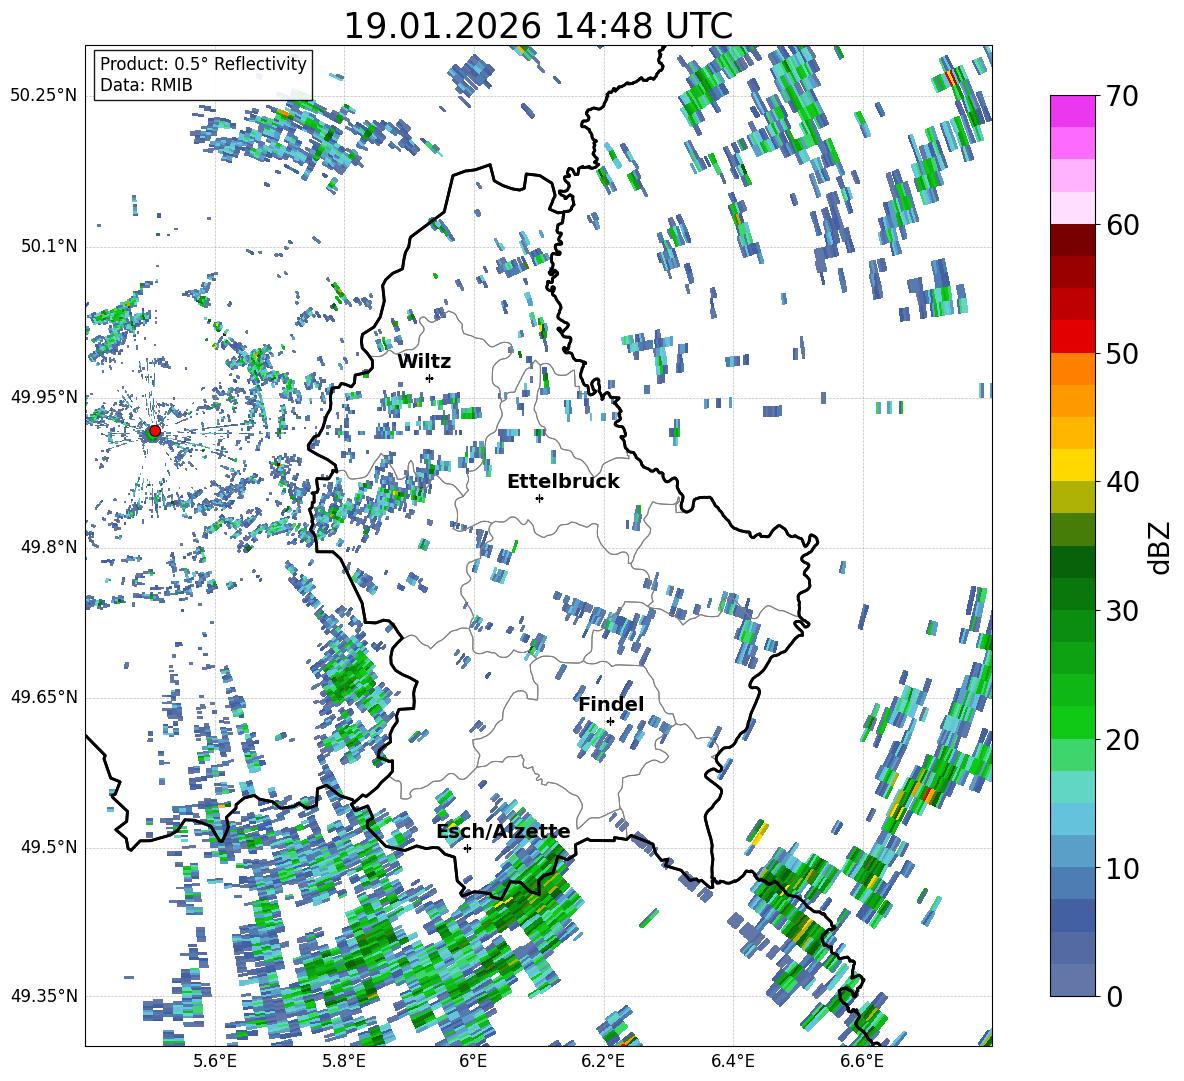Click the latitude label 49.65°N

[44, 697]
